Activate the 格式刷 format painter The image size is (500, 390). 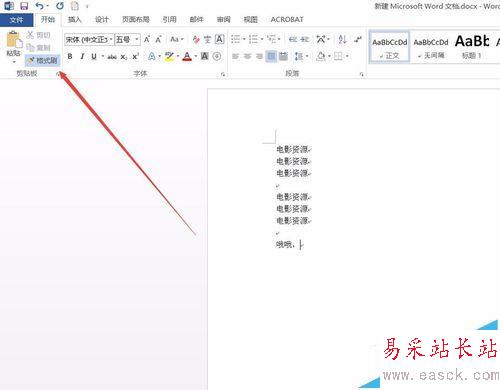pos(43,60)
